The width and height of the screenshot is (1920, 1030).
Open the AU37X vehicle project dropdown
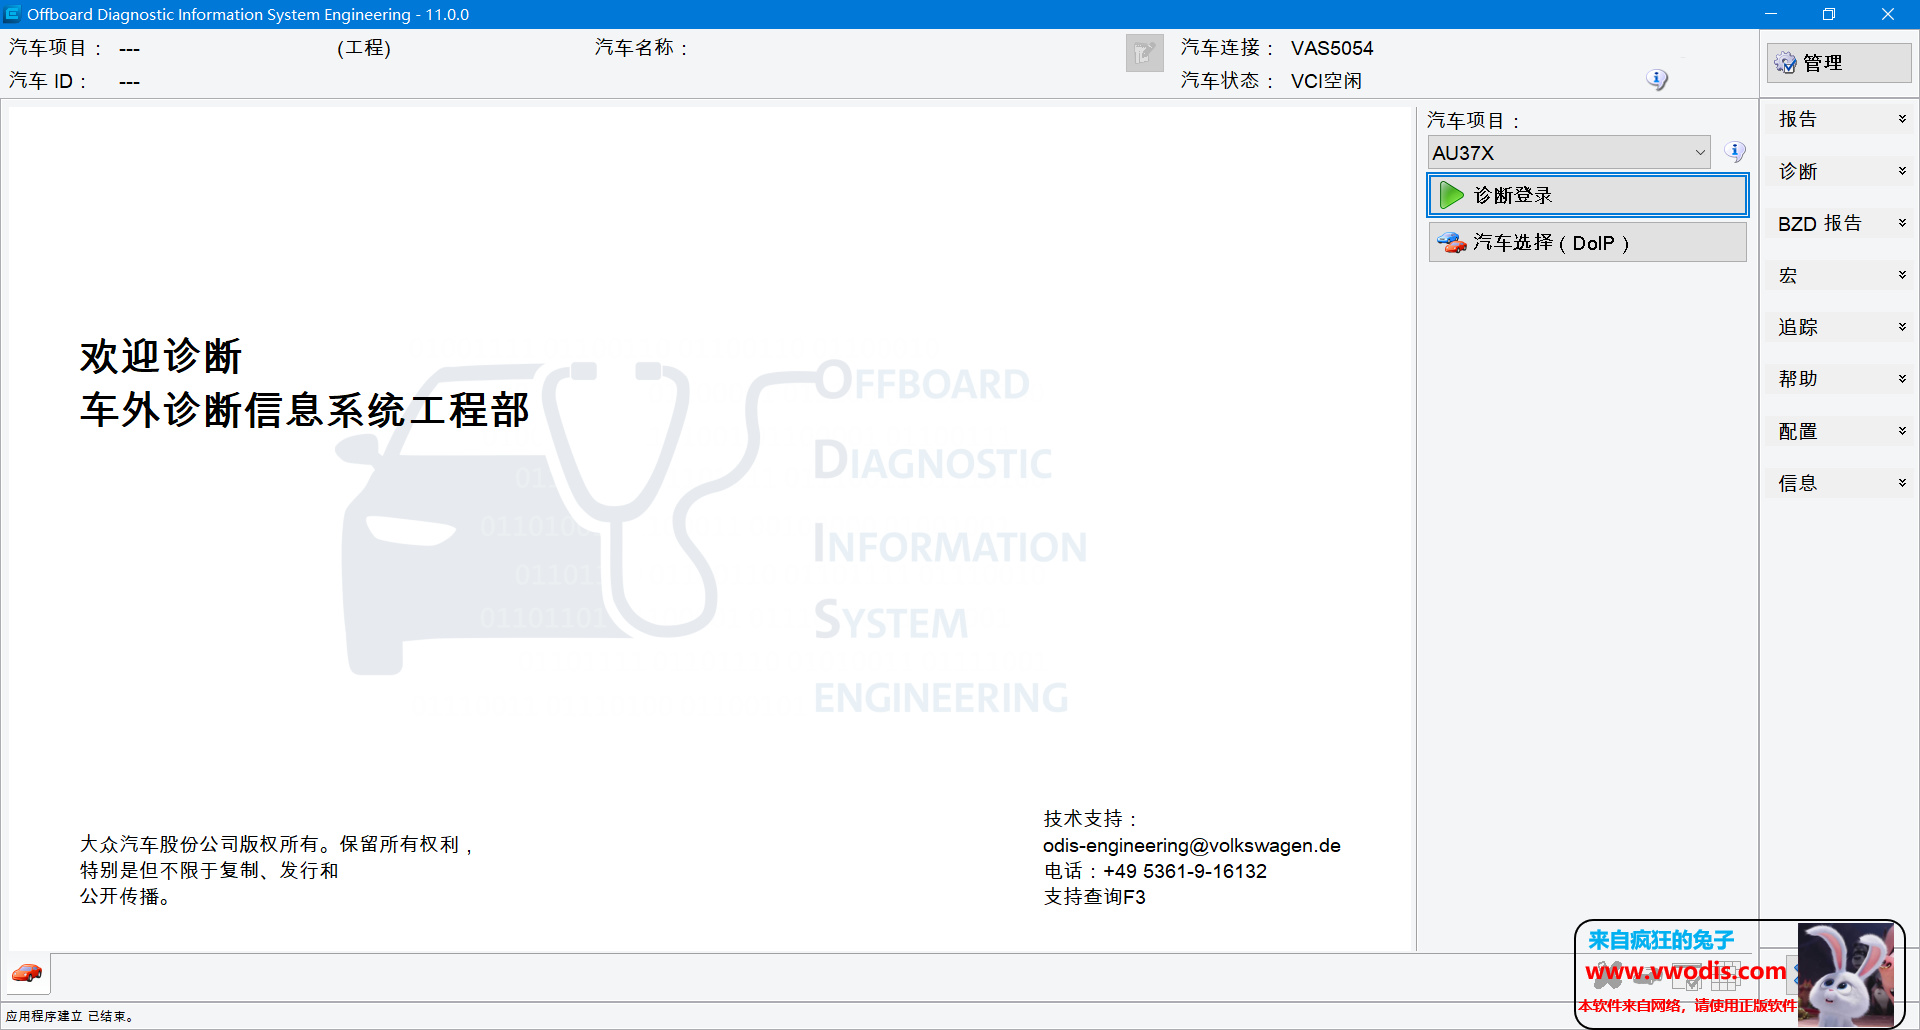(x=1699, y=152)
